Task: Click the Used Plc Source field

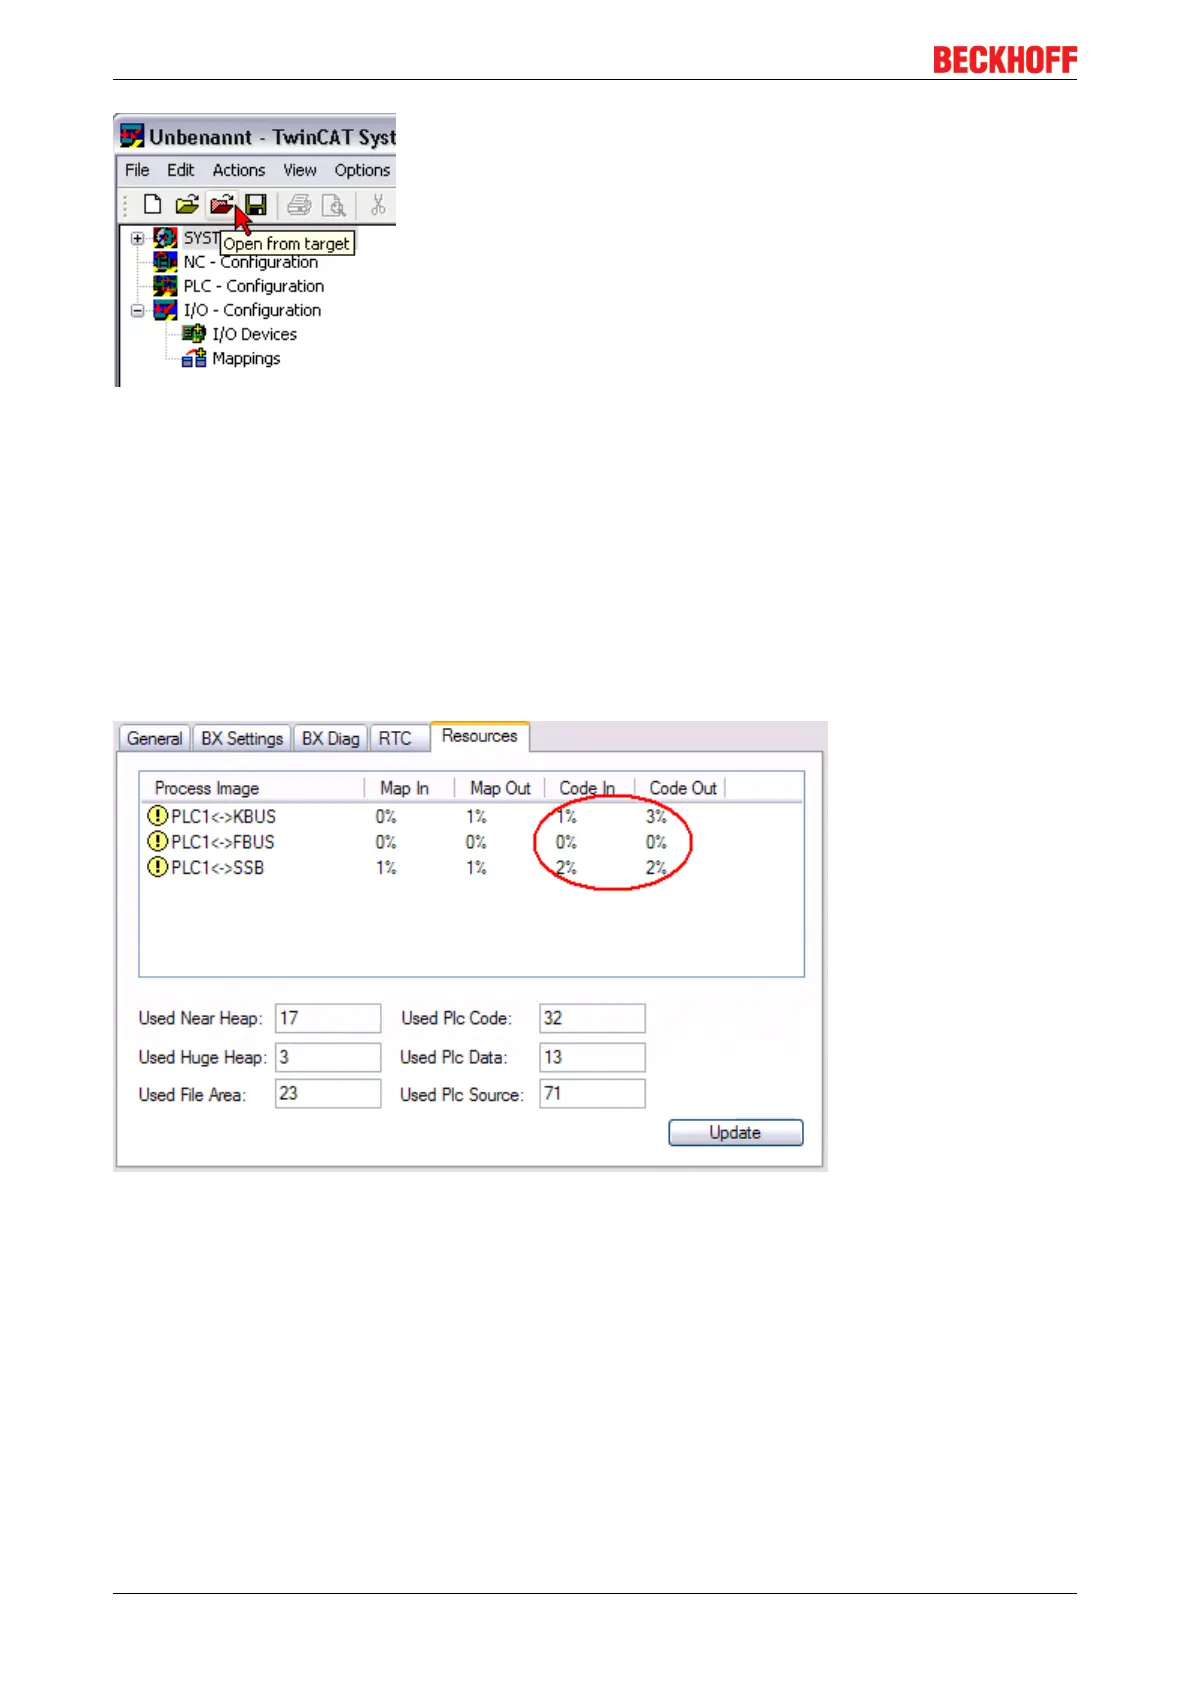Action: [x=592, y=1093]
